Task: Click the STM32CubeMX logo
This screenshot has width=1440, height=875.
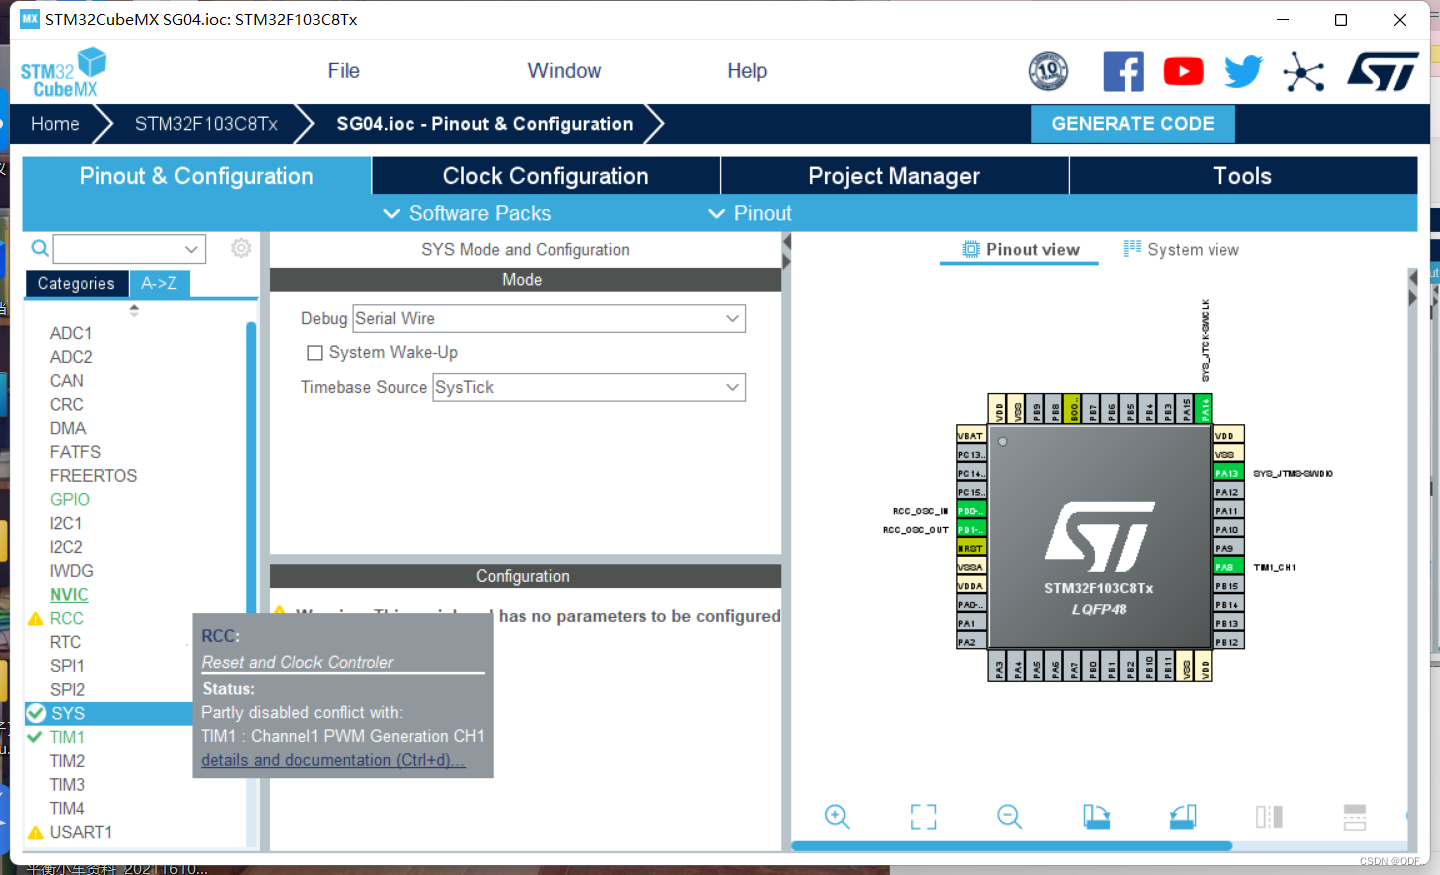Action: tap(63, 72)
